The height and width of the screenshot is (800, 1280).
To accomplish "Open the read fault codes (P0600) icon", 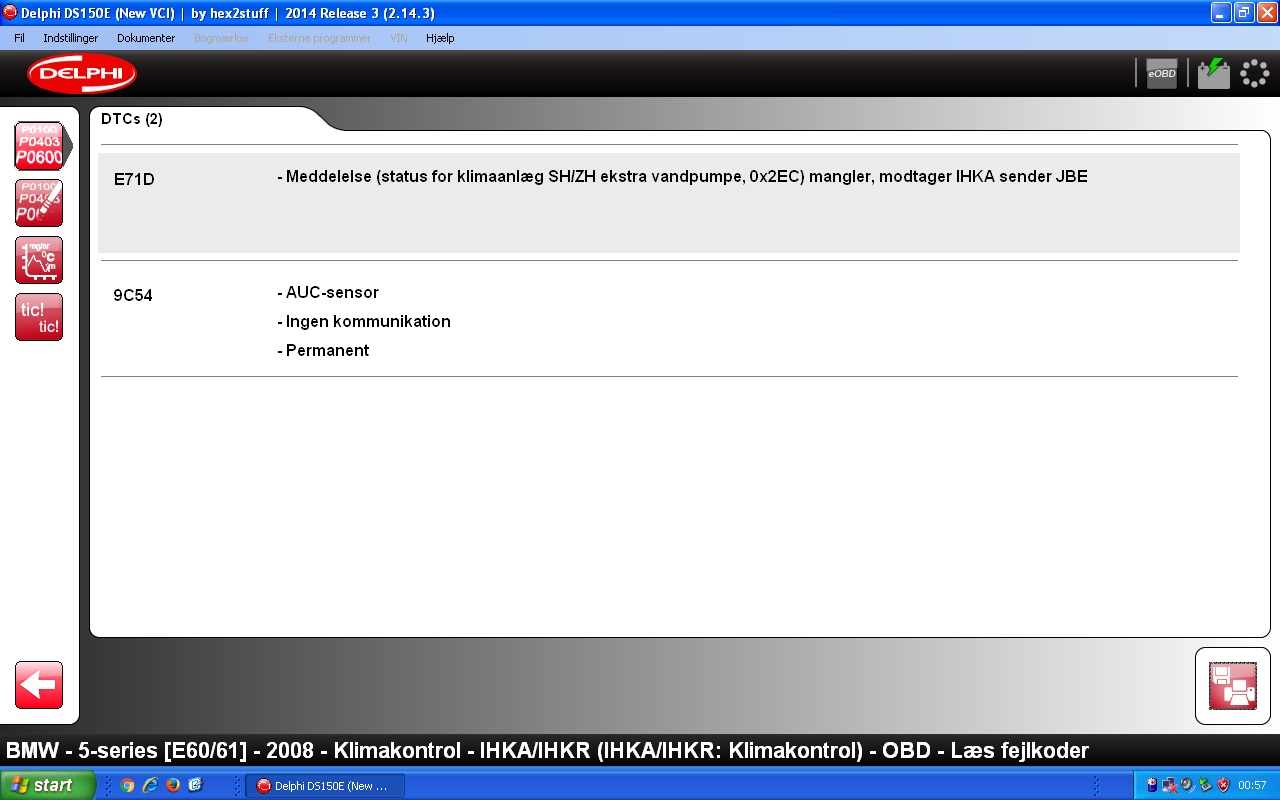I will [39, 146].
